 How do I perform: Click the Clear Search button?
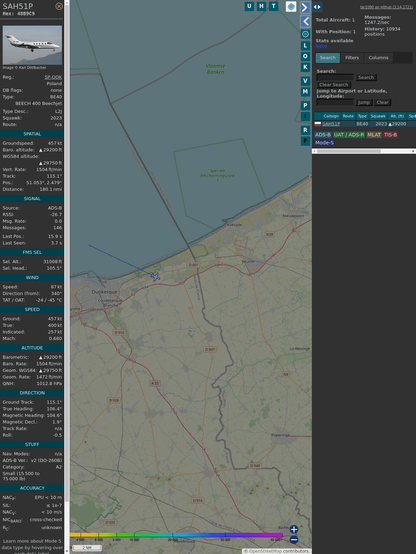click(x=334, y=85)
